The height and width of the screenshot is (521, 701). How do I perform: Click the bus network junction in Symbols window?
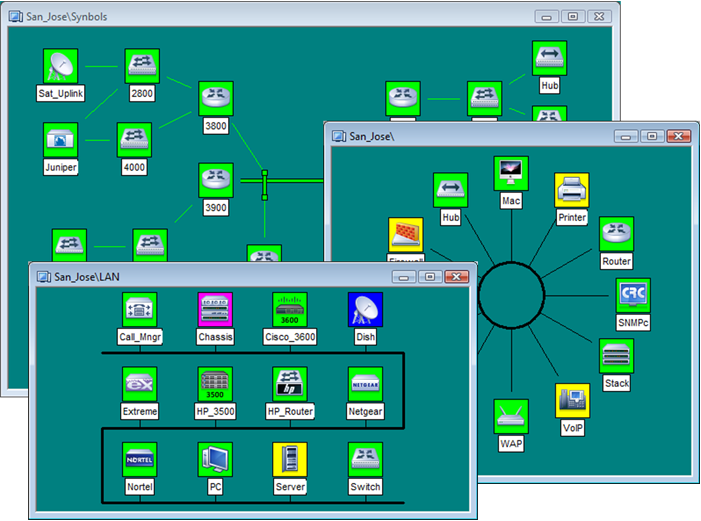(265, 185)
